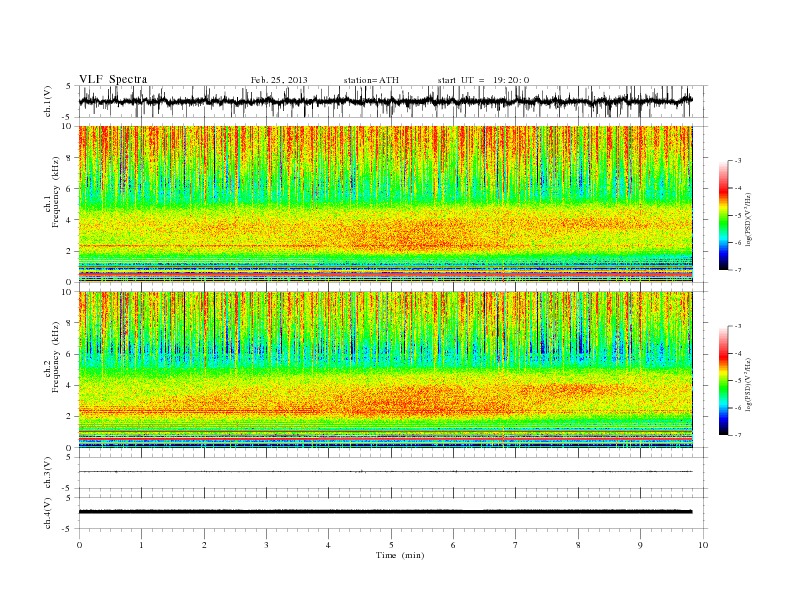Click the "8" kHz tick of ch.1 spectrogram
This screenshot has width=792, height=612.
pyautogui.click(x=69, y=158)
